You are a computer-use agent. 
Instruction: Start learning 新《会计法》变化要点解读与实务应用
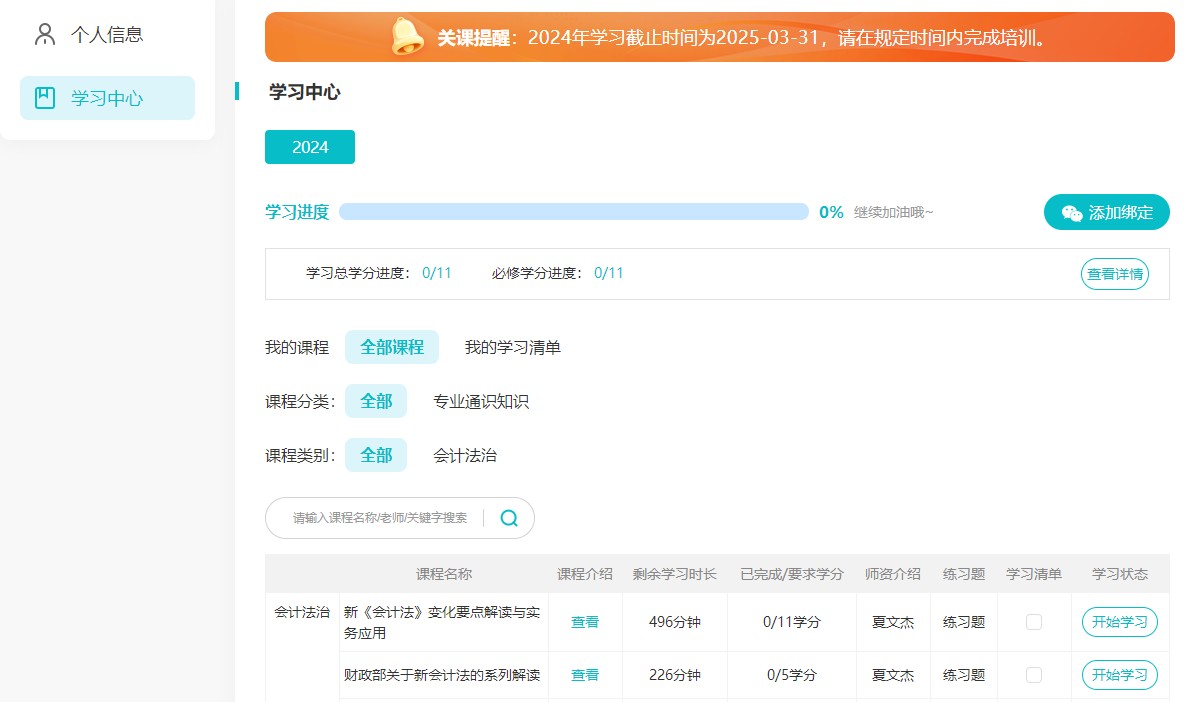[x=1119, y=621]
